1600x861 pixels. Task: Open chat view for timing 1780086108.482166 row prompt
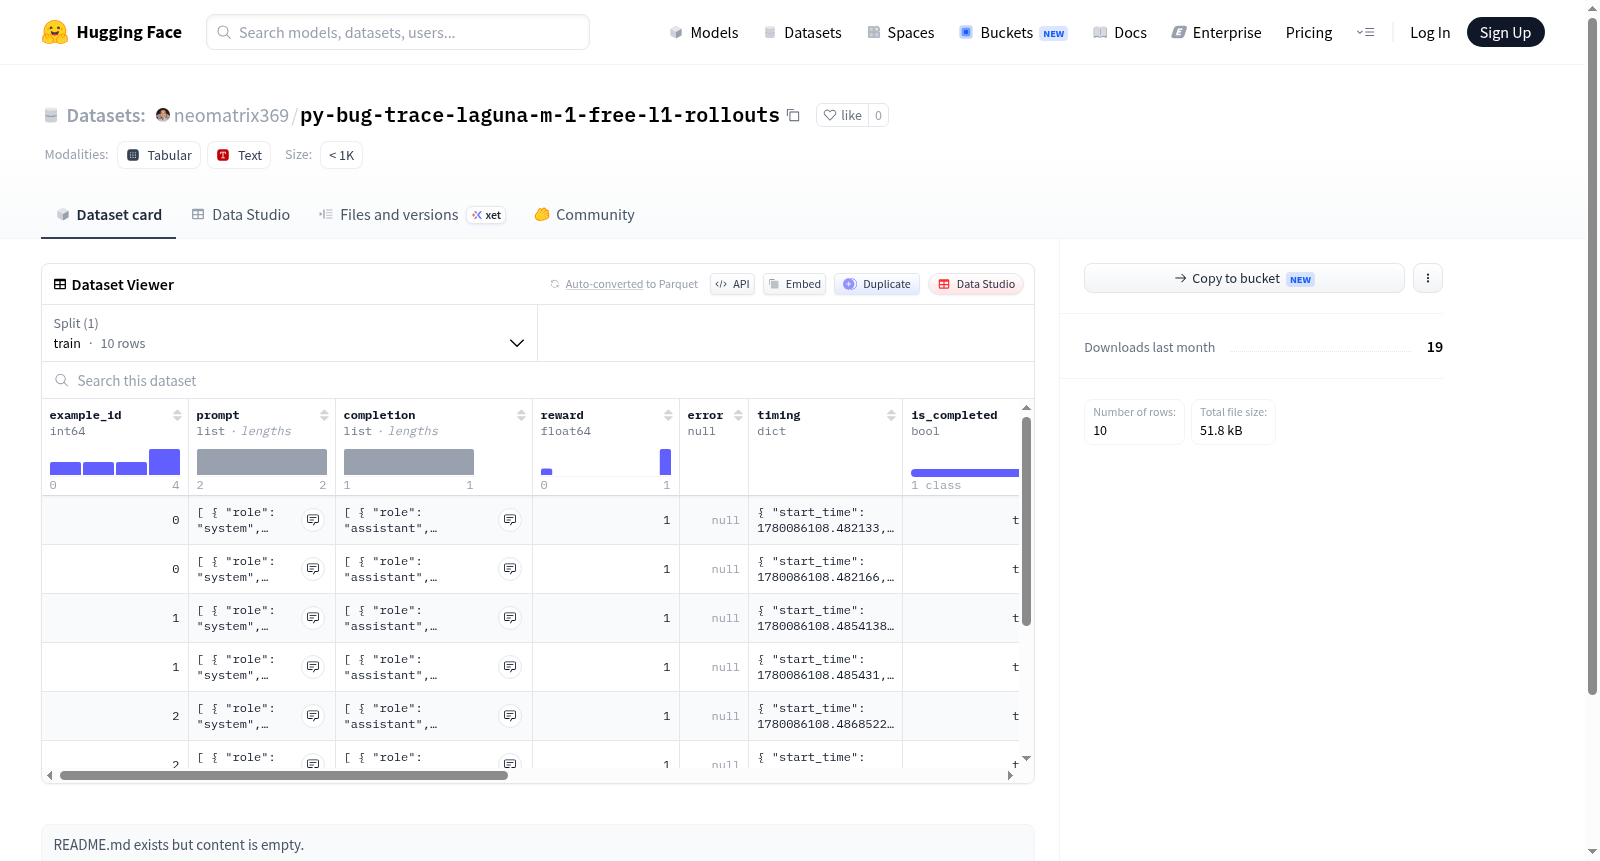point(313,569)
